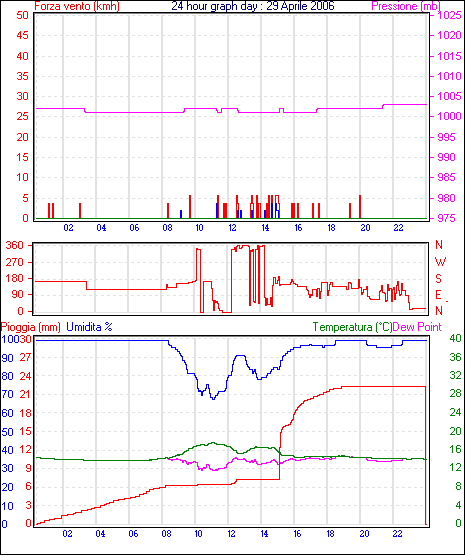
Task: Click the S compass label on direction chart
Action: [439, 279]
